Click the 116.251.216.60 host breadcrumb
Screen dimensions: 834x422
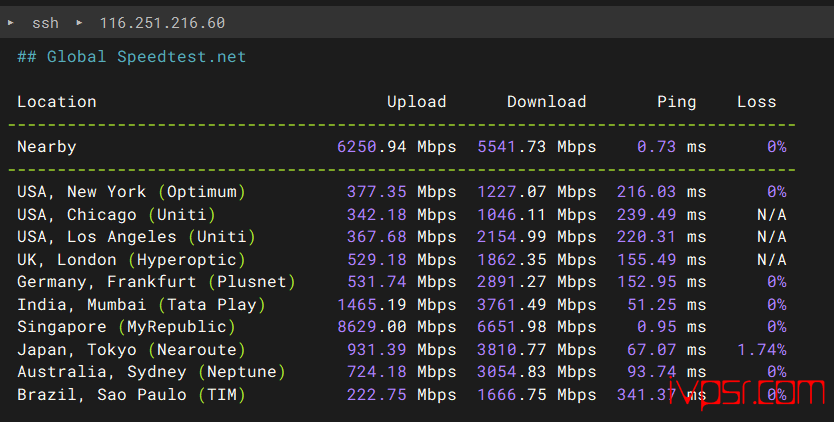tap(163, 23)
